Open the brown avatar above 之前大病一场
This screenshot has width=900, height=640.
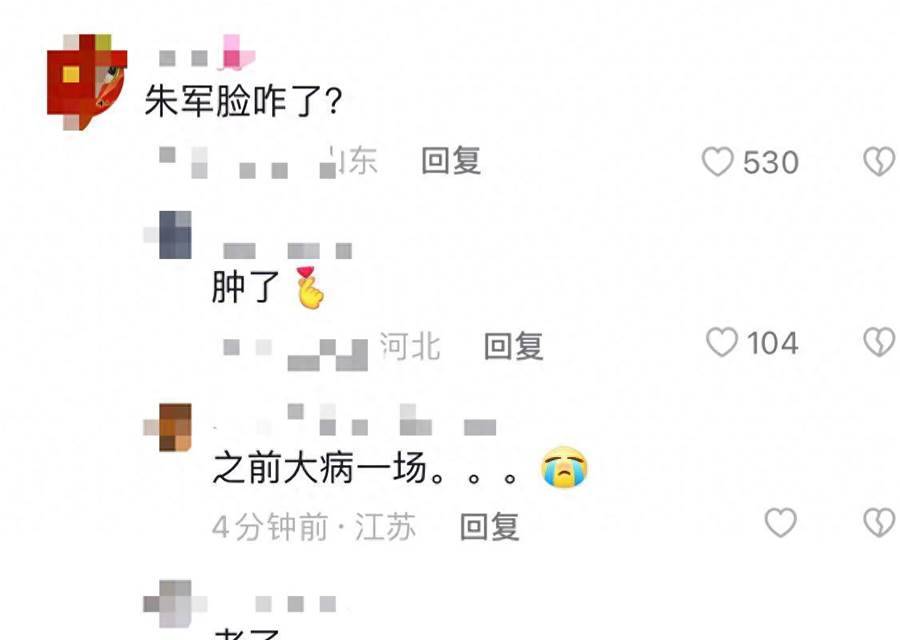(168, 428)
